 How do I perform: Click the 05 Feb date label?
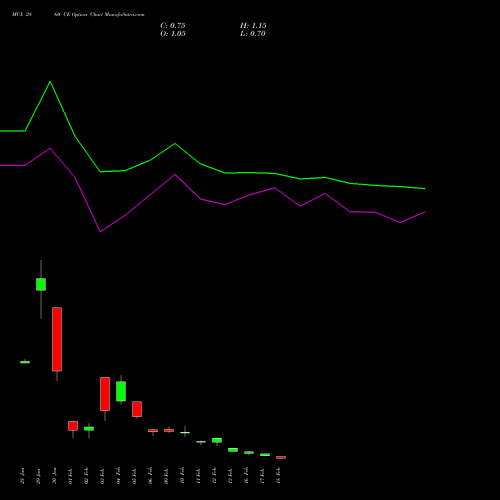point(134,476)
